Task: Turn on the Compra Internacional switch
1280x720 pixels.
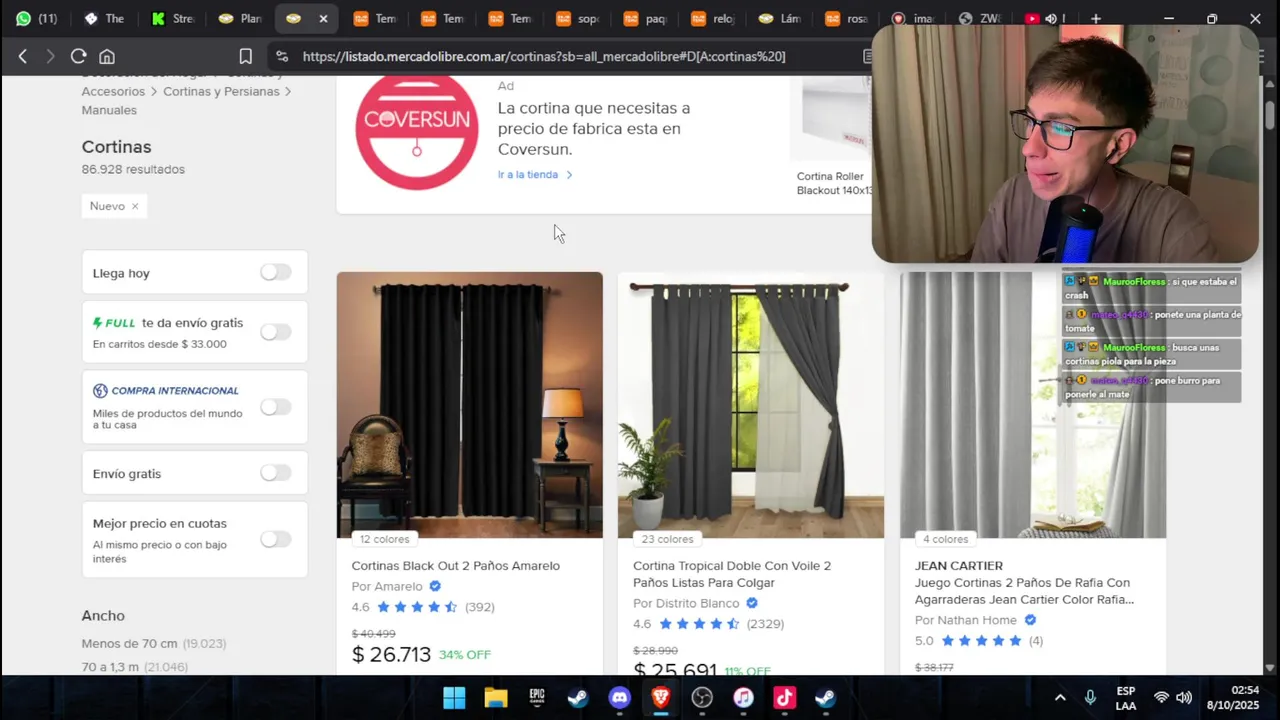Action: click(x=276, y=407)
